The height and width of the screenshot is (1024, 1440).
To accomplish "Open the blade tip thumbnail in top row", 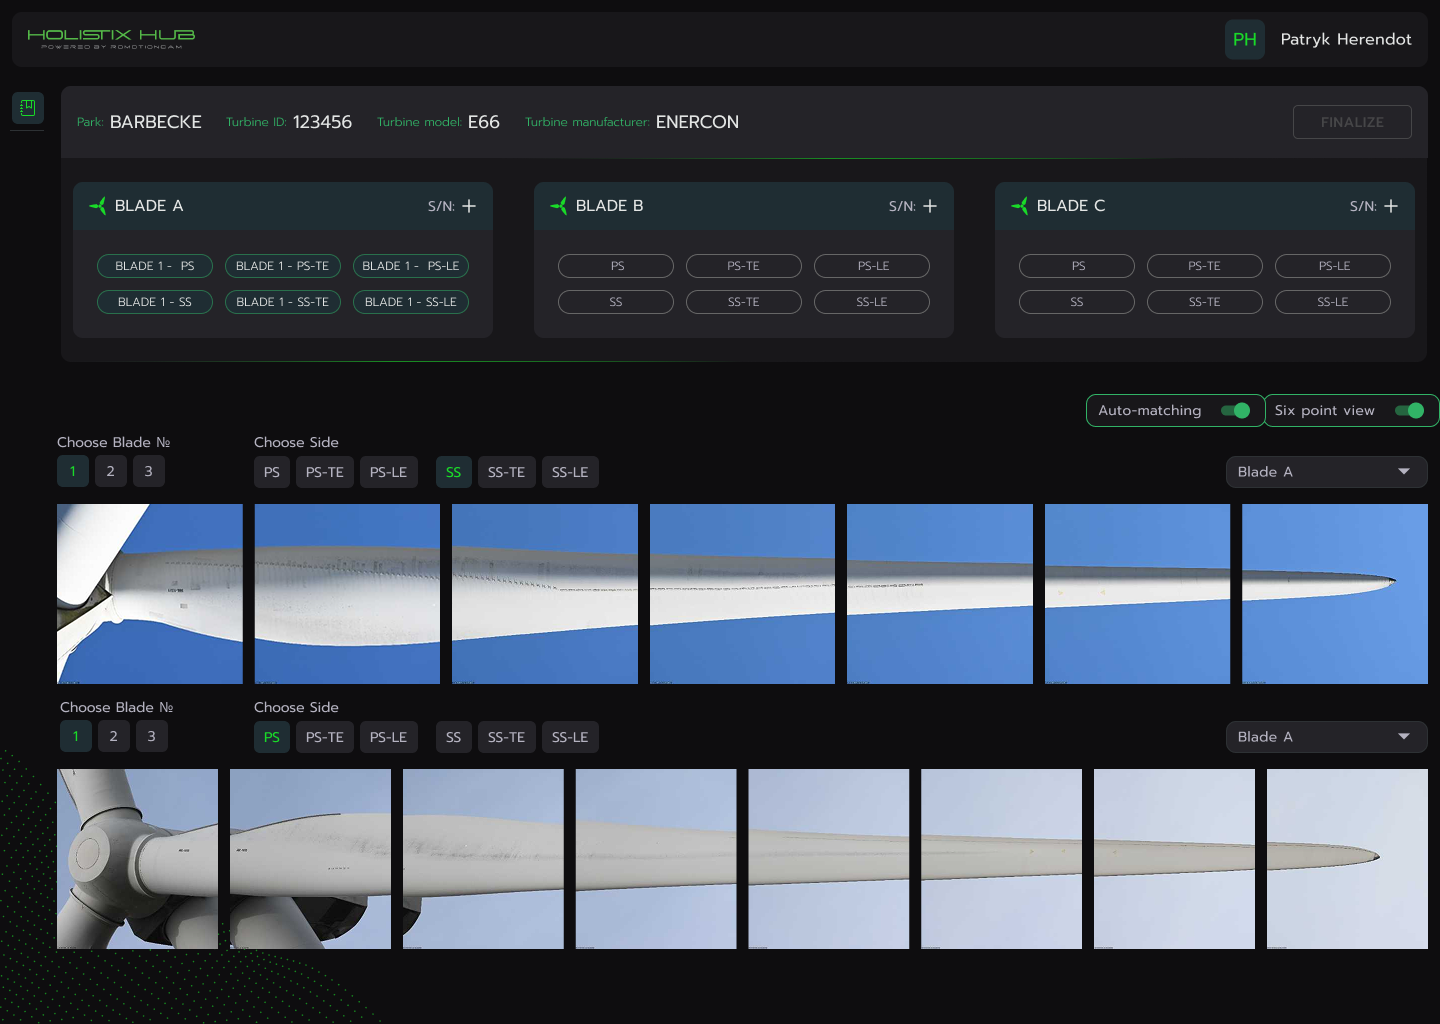I will click(x=1334, y=594).
